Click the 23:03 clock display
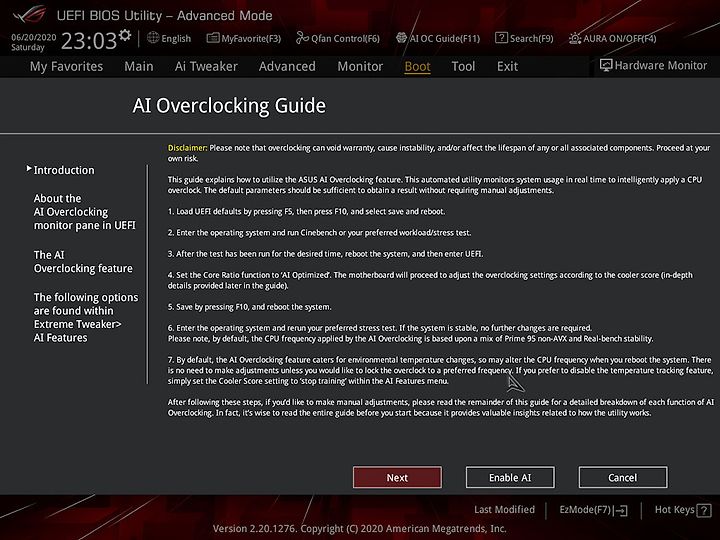Viewport: 720px width, 540px height. click(89, 40)
